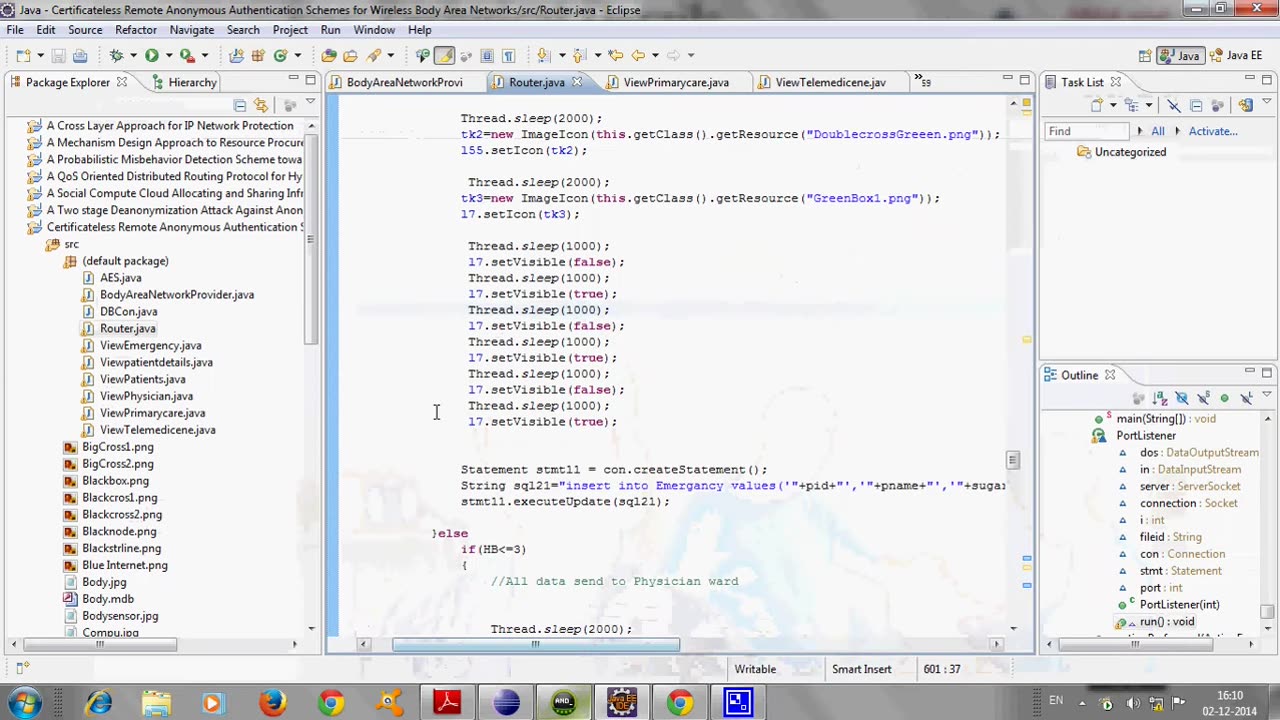Start debugging with the bug icon
1280x720 pixels.
tap(116, 56)
